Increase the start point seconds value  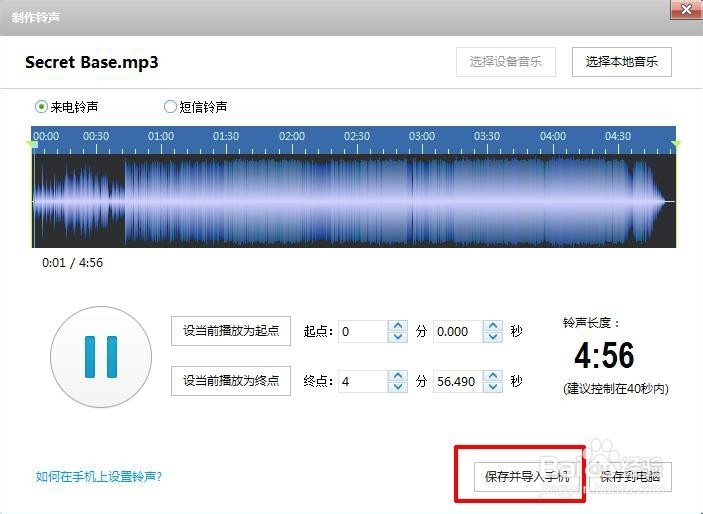click(493, 326)
